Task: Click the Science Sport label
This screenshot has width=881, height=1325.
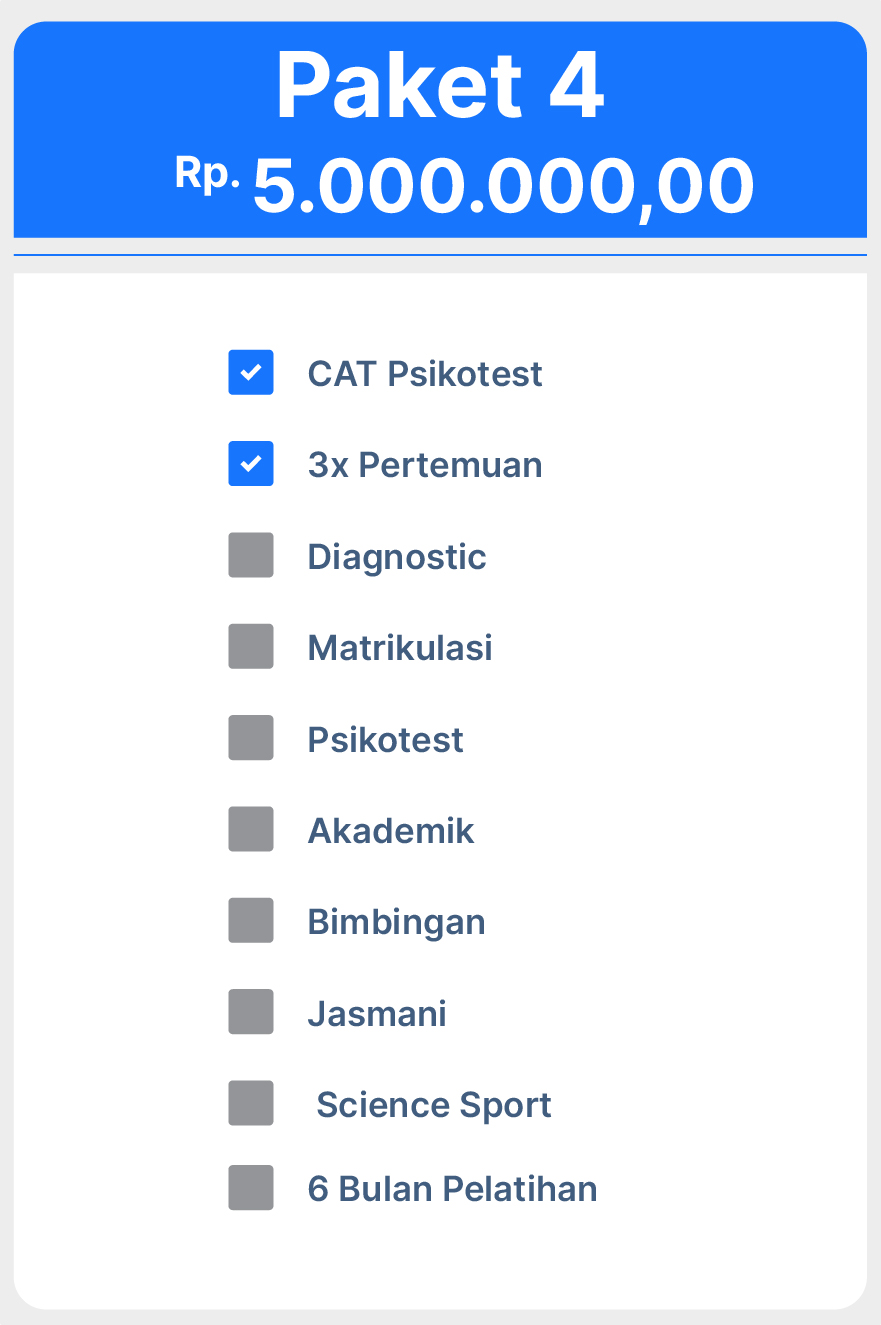Action: coord(434,1105)
